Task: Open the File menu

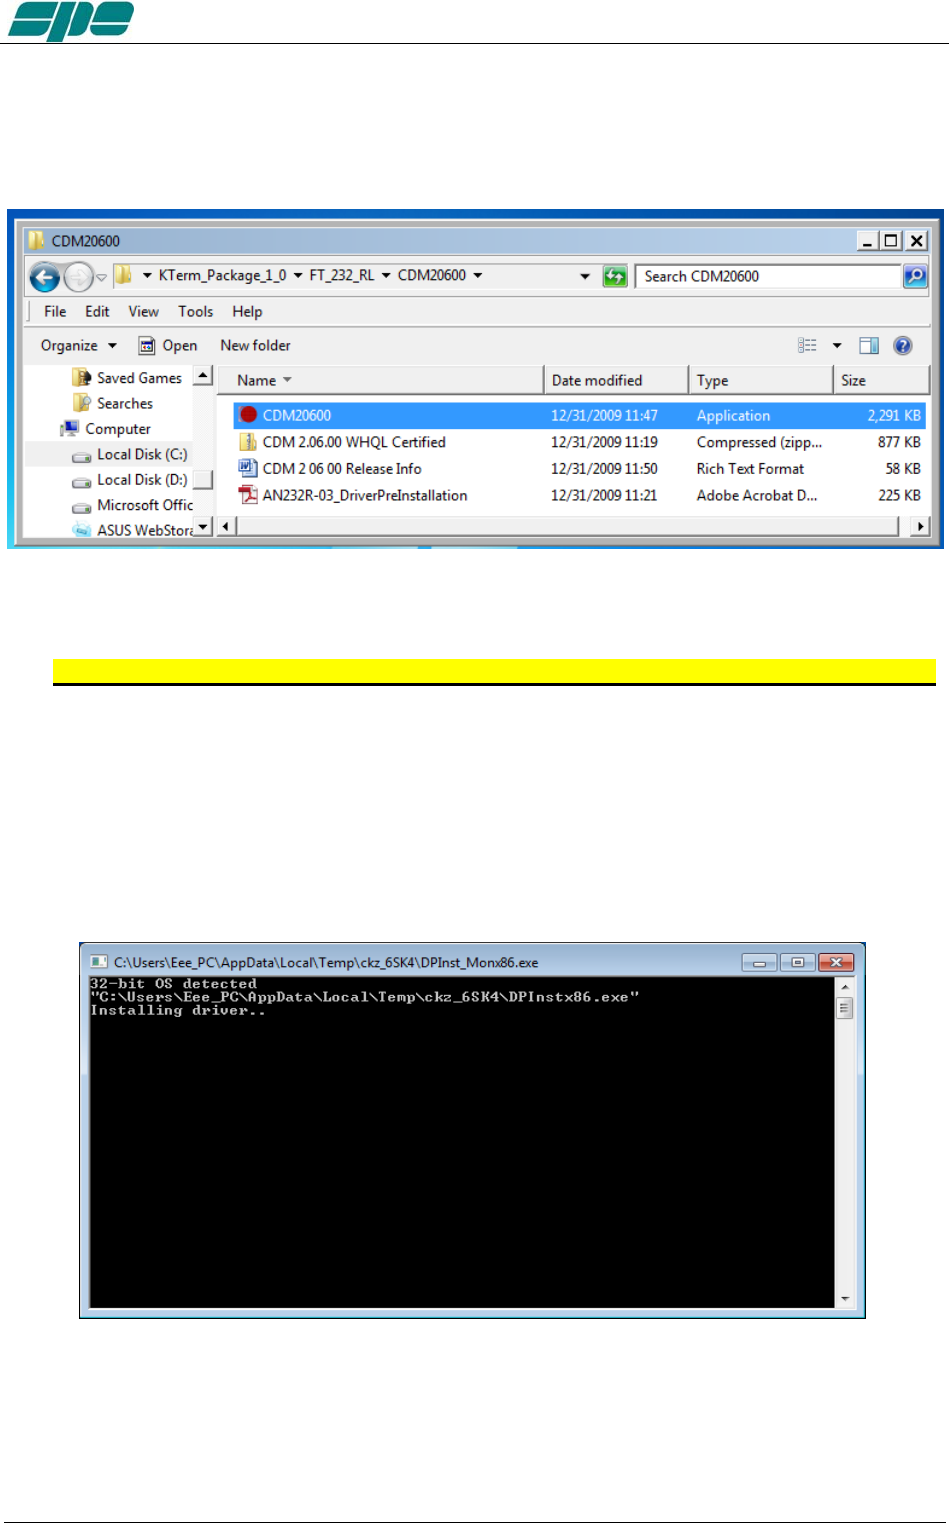Action: coord(55,311)
